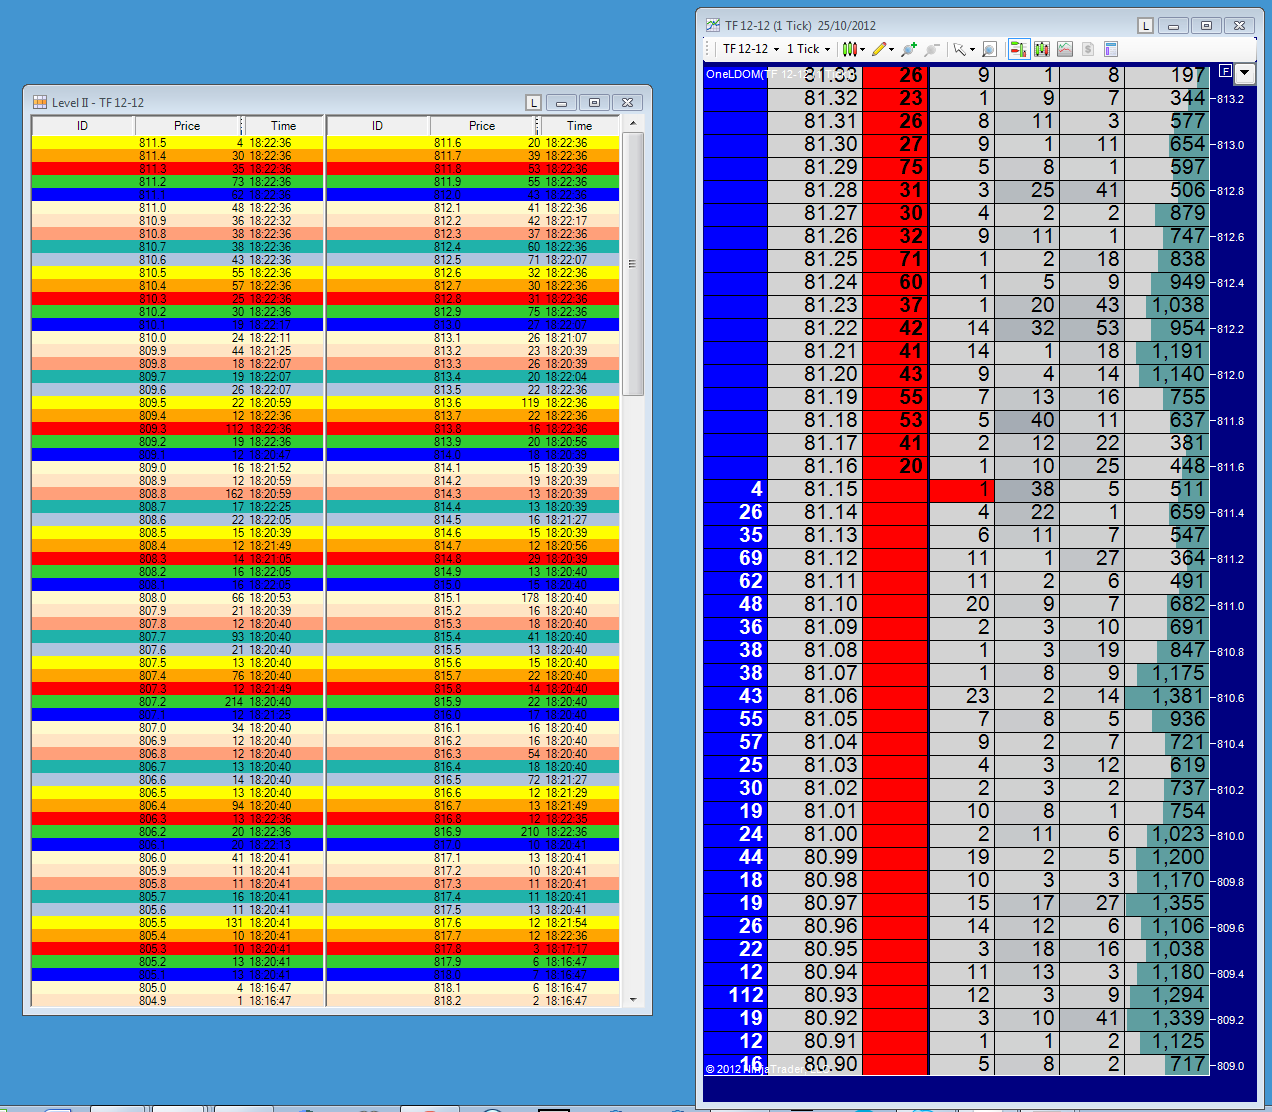Select the 805.5 row with size 131
Screen dimensions: 1272x1112
178,923
